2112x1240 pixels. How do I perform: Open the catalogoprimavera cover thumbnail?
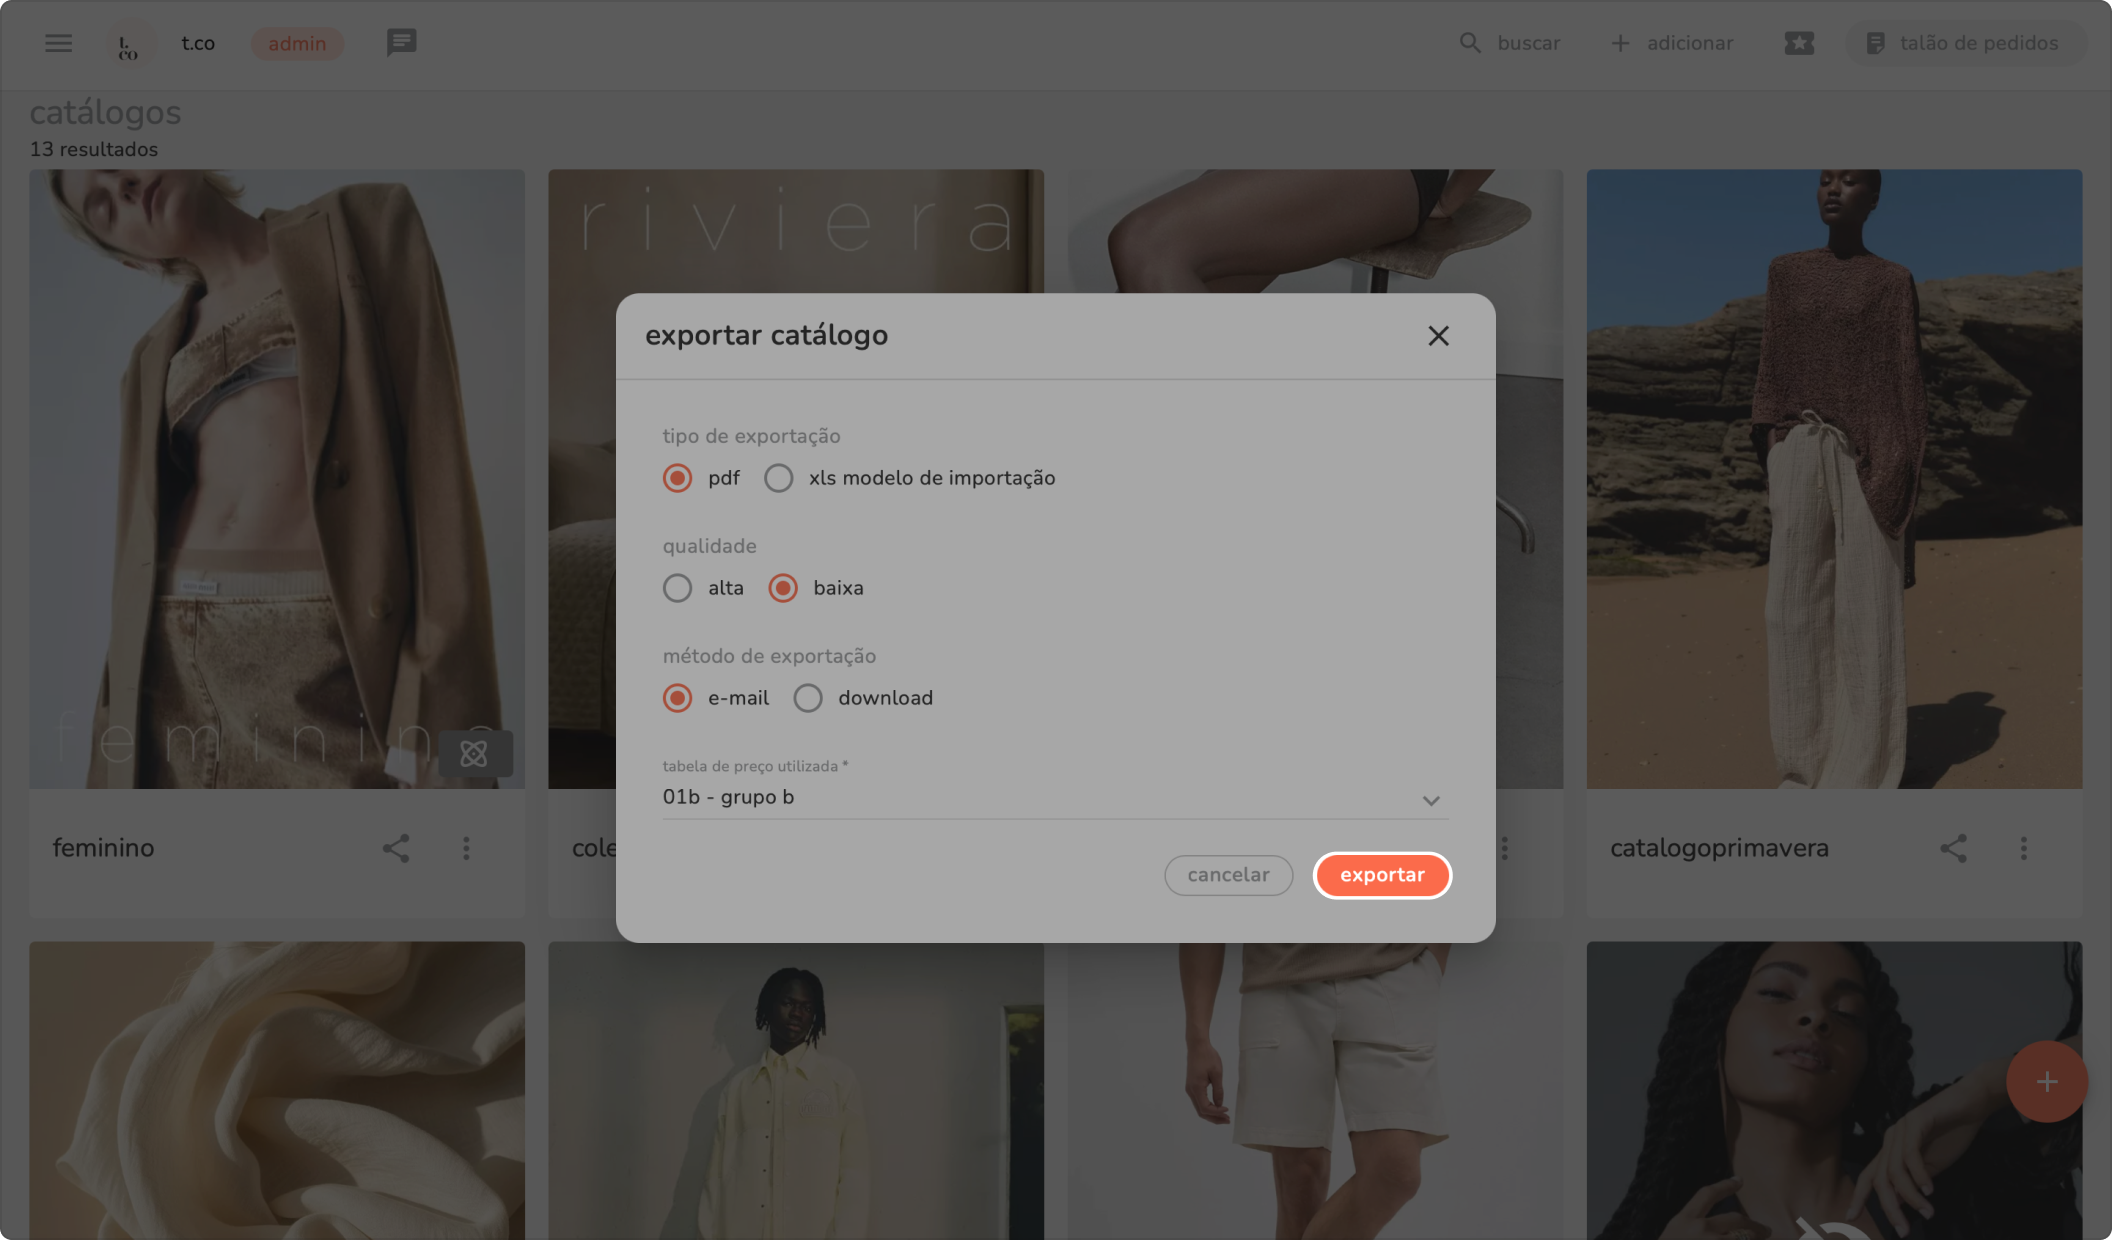(x=1834, y=478)
